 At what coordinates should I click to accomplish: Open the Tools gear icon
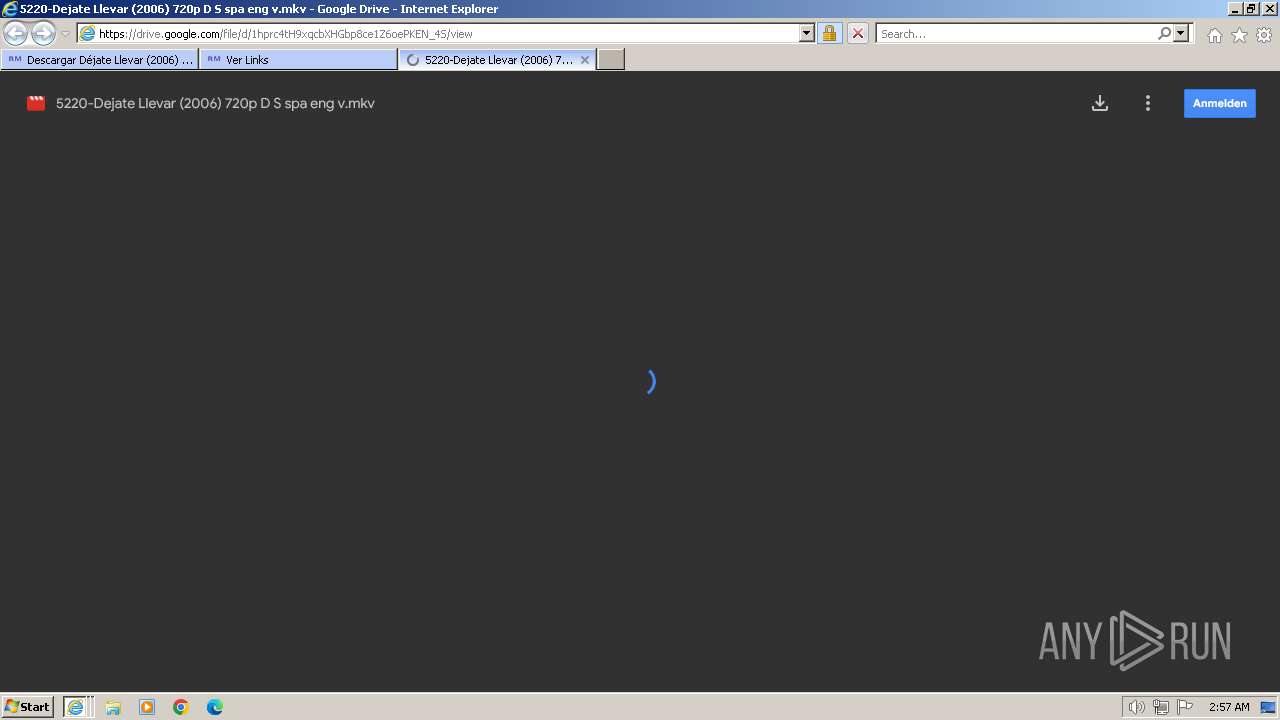point(1264,35)
